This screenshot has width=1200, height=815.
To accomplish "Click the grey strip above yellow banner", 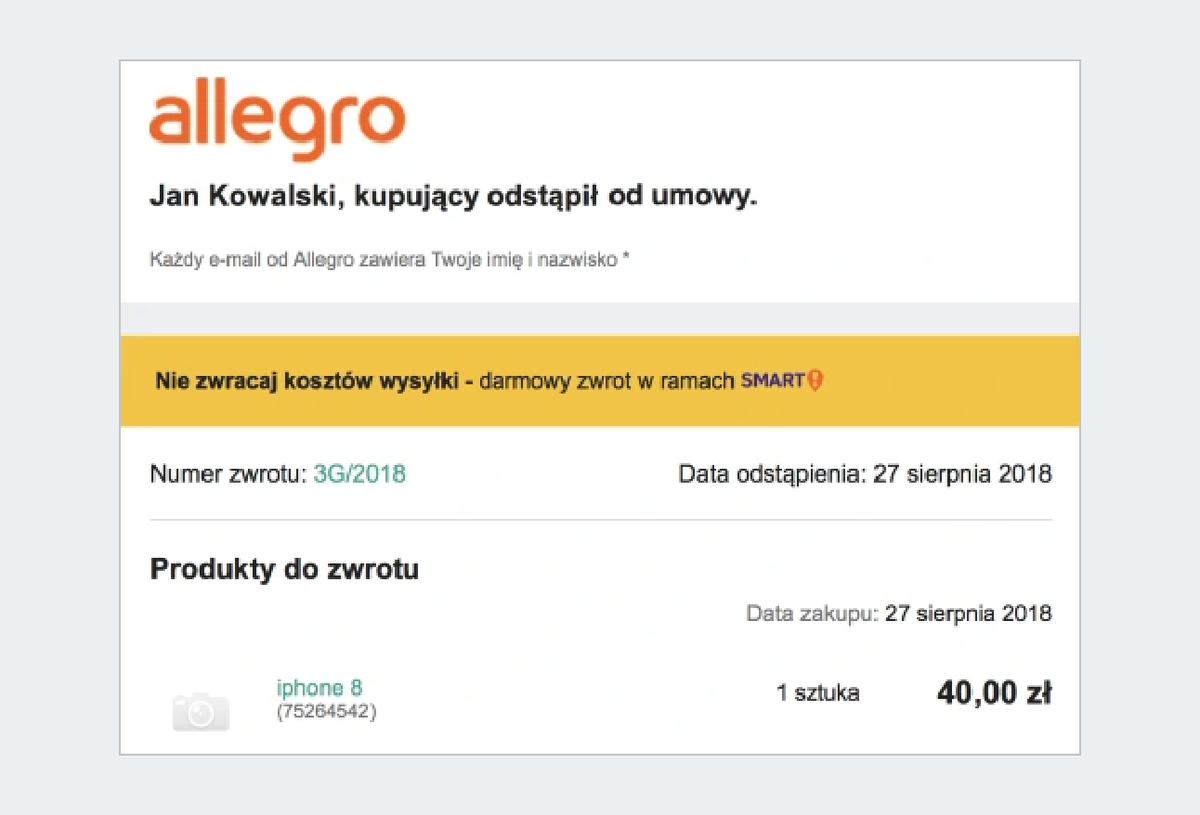I will point(600,319).
